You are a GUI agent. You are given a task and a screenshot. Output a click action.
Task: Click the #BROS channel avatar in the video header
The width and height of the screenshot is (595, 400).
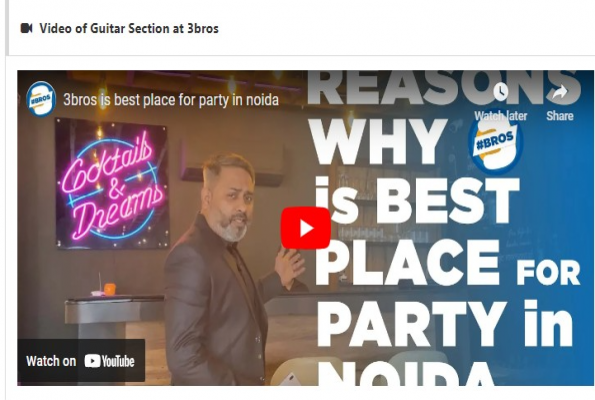point(41,99)
